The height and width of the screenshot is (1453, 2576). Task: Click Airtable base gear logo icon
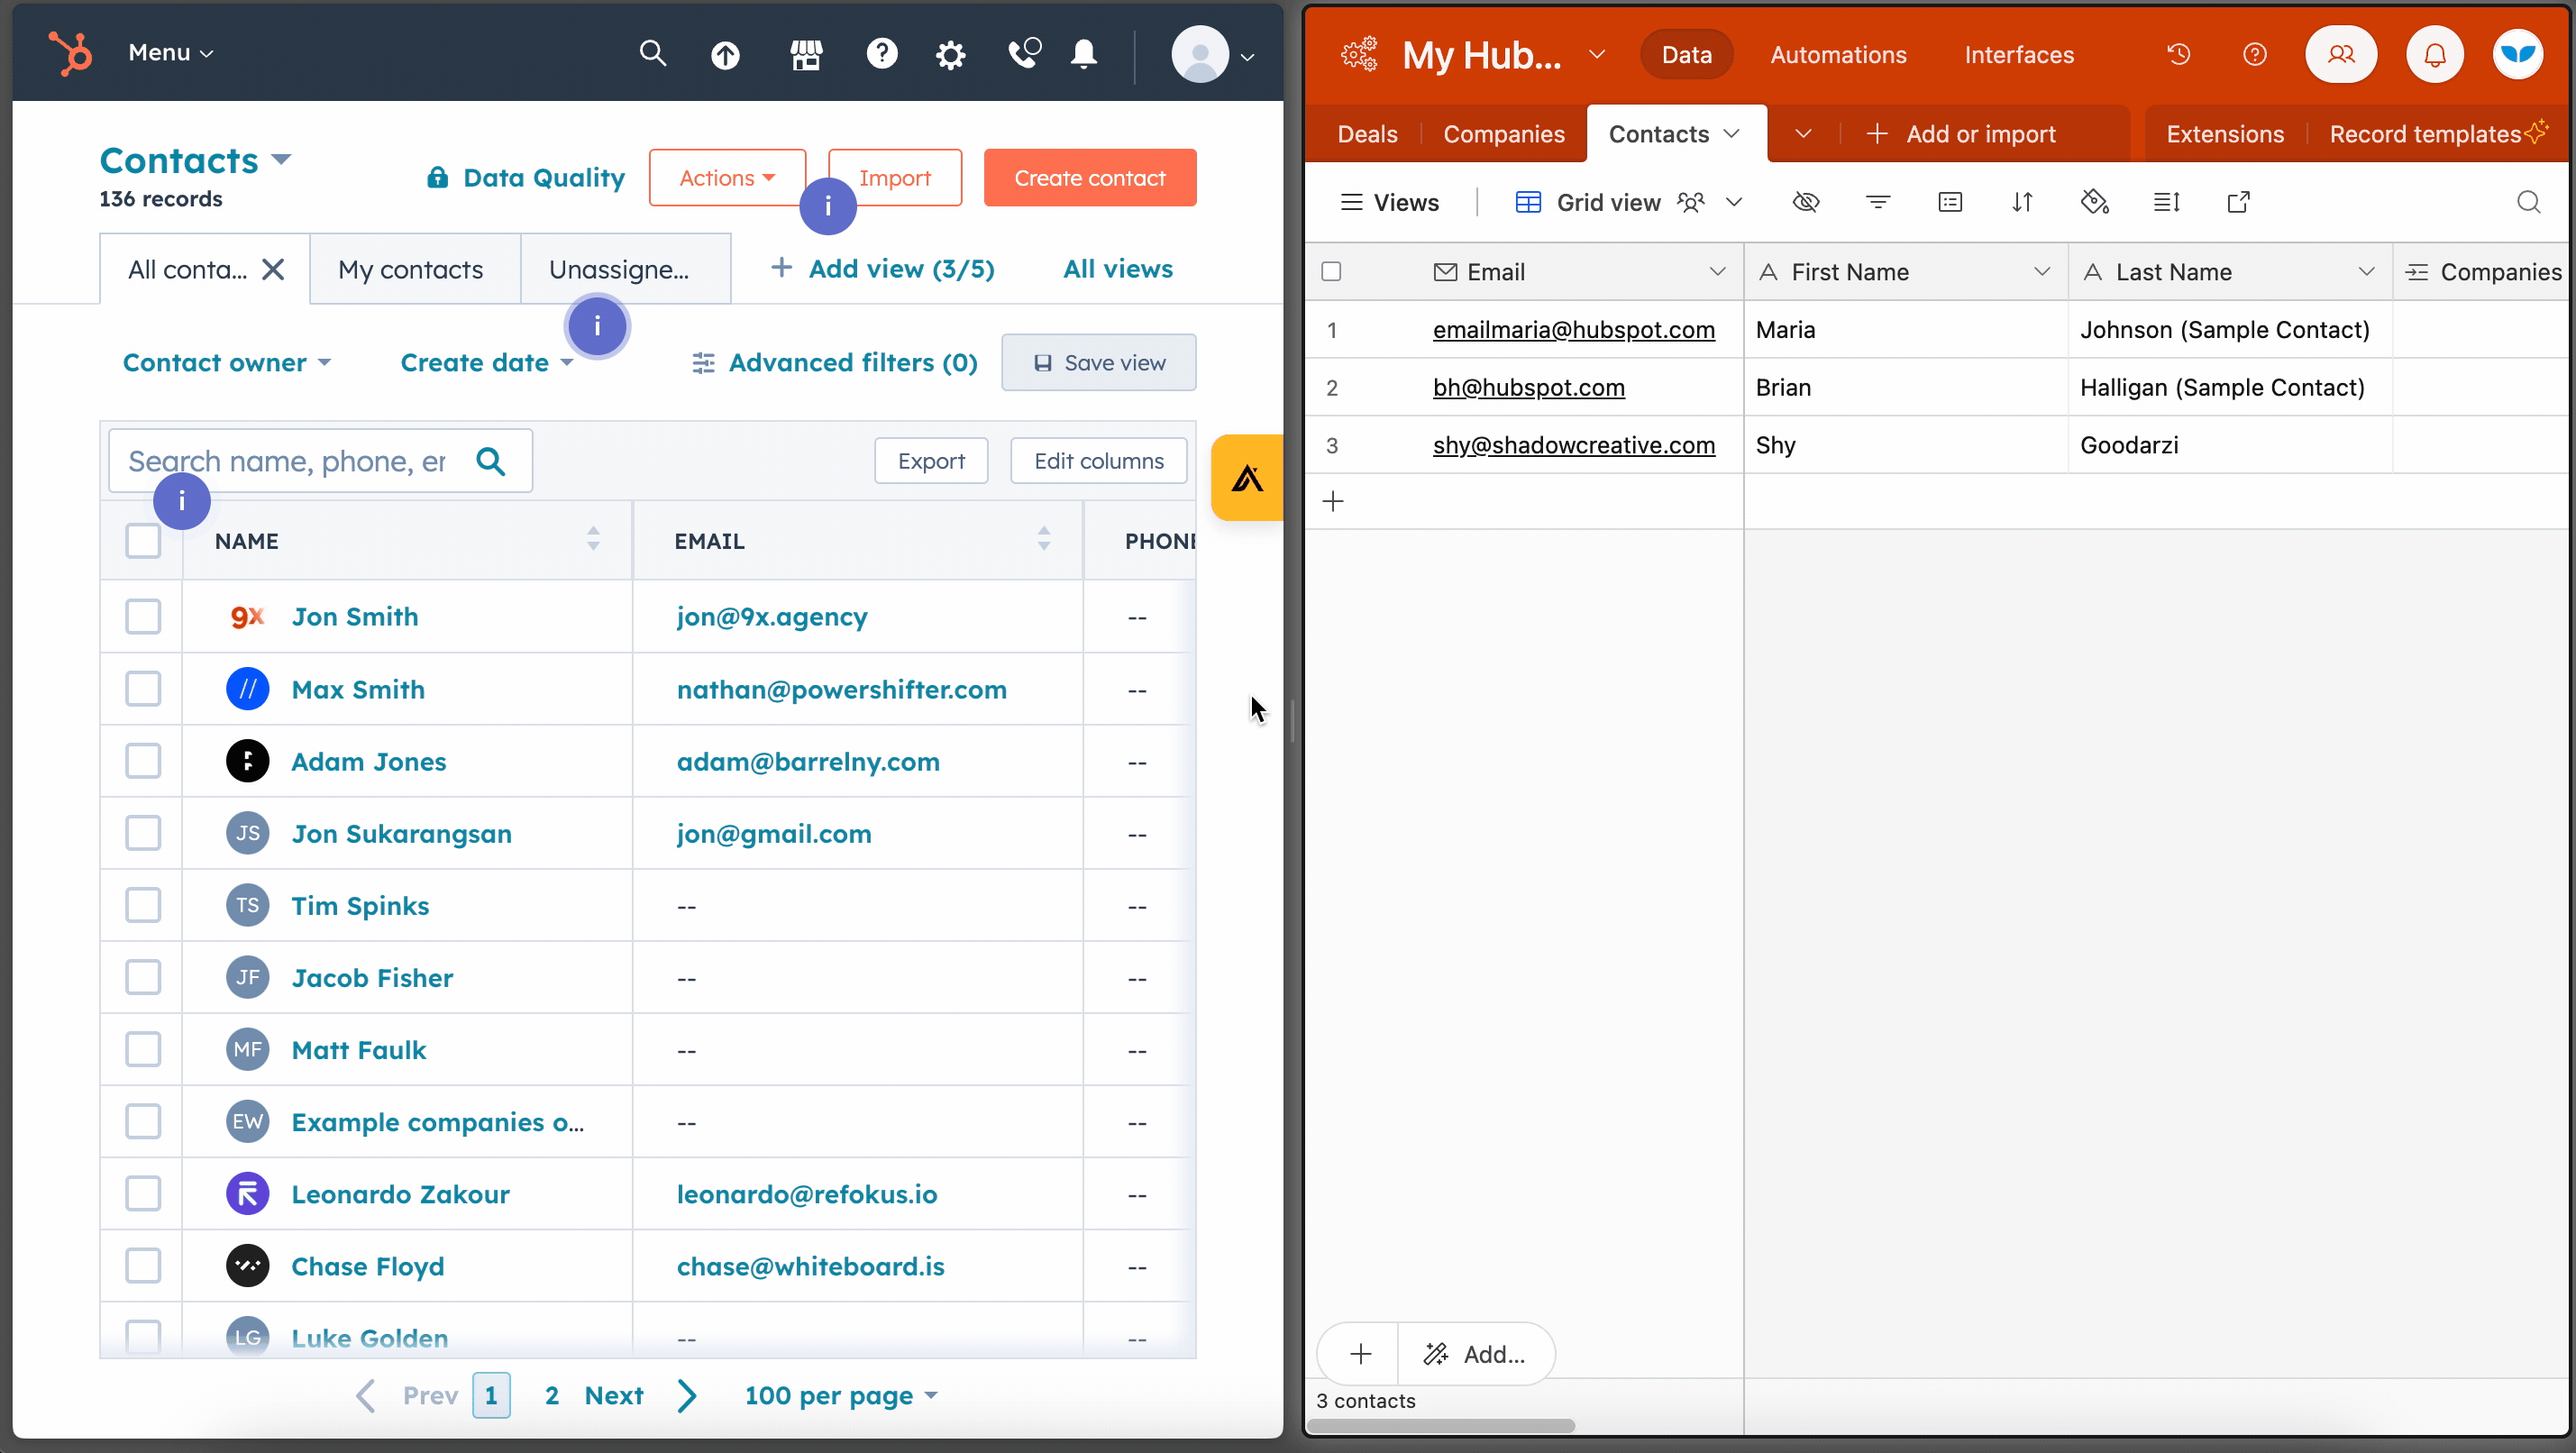[x=1359, y=54]
